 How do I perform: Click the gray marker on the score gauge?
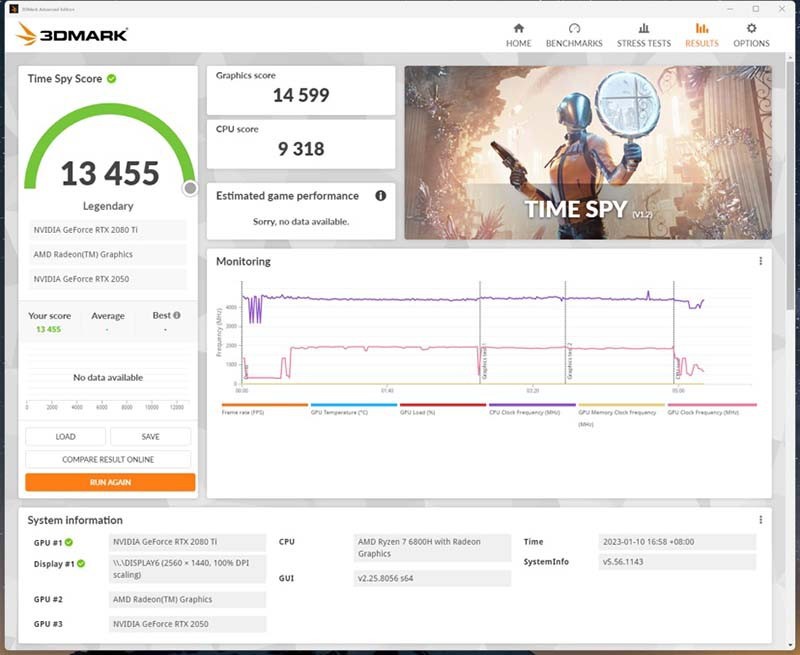[190, 188]
